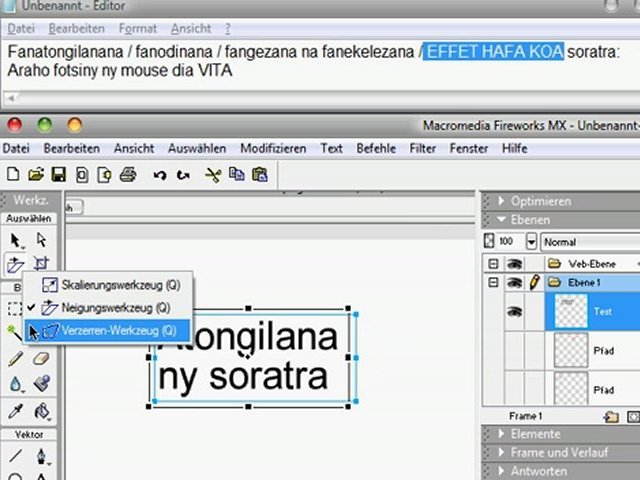
Task: Expand the Optimieren panel
Action: 540,201
